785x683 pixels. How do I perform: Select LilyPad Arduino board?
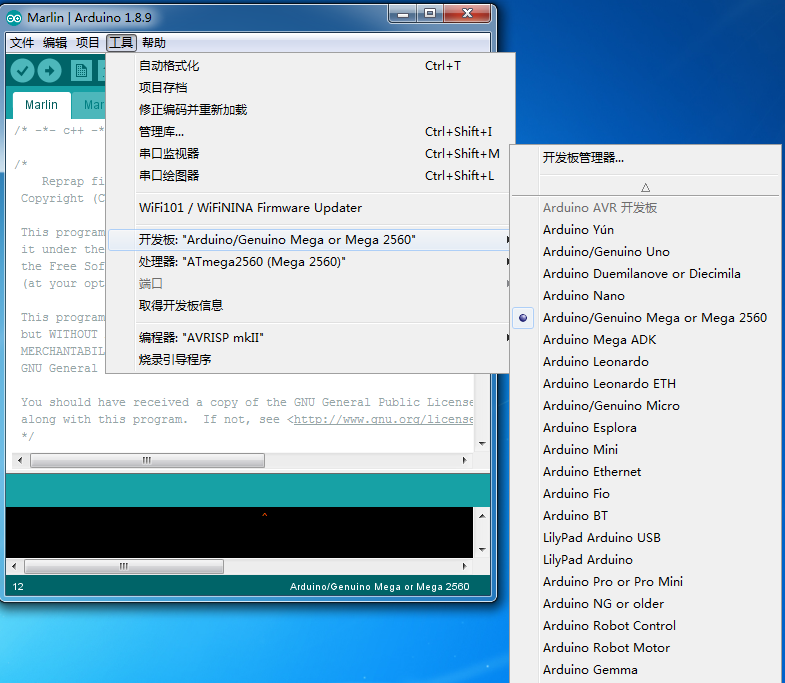click(x=646, y=560)
